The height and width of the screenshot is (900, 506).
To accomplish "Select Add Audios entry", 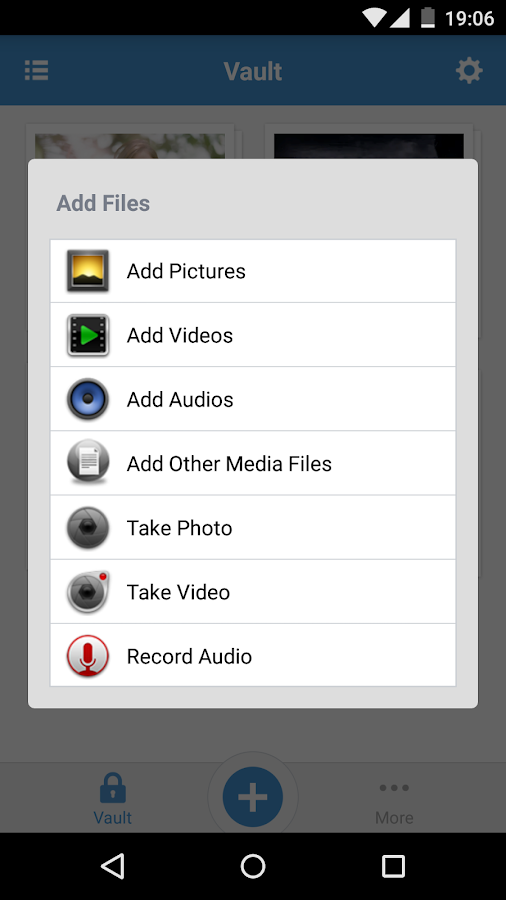I will point(253,399).
